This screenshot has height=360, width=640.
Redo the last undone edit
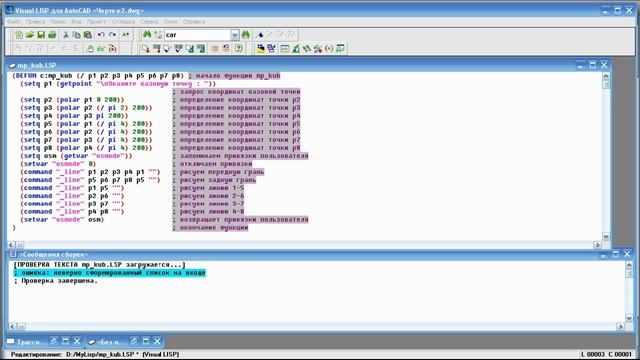112,35
